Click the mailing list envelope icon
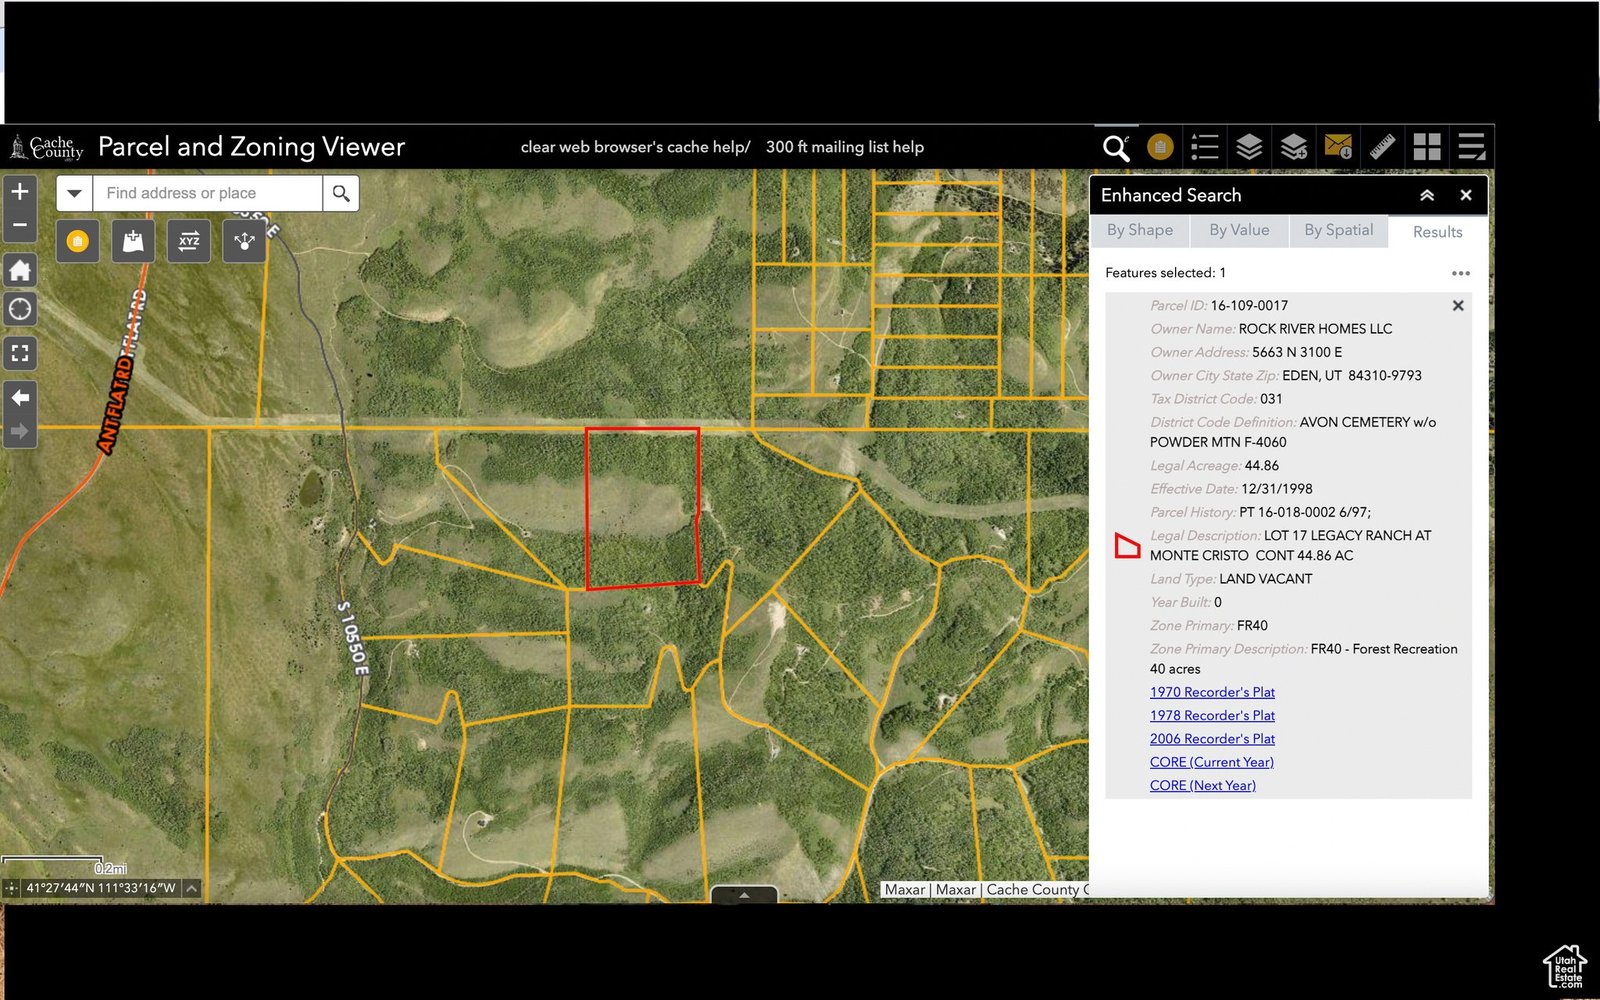The image size is (1600, 1000). pos(1338,147)
